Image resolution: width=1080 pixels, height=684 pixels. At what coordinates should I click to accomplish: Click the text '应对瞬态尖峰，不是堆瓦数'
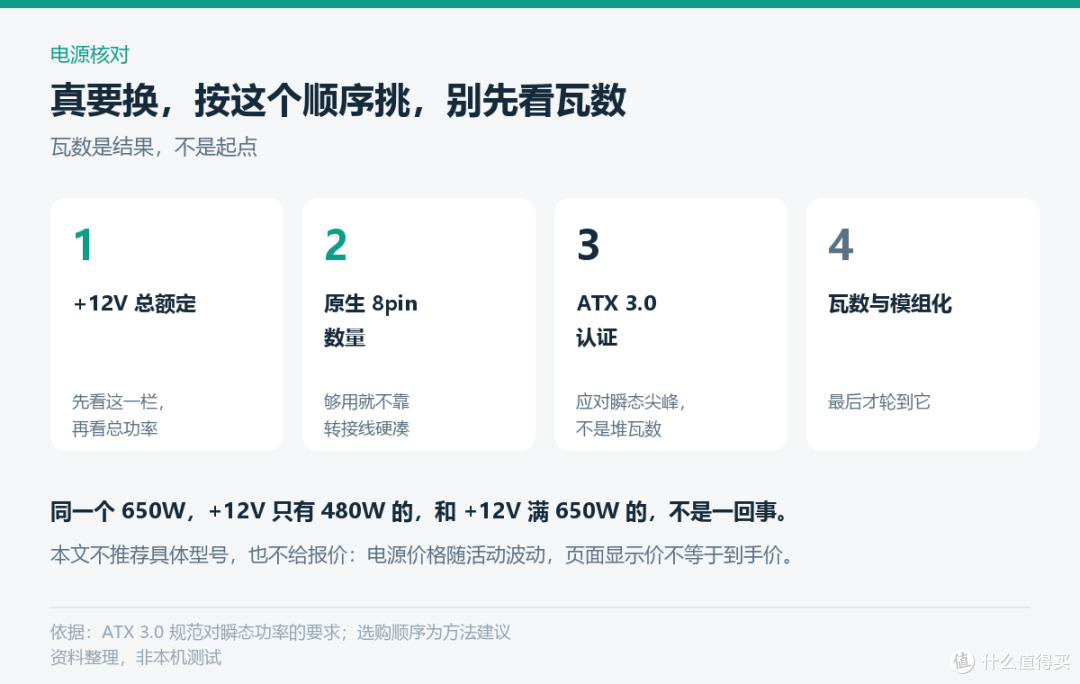[630, 415]
